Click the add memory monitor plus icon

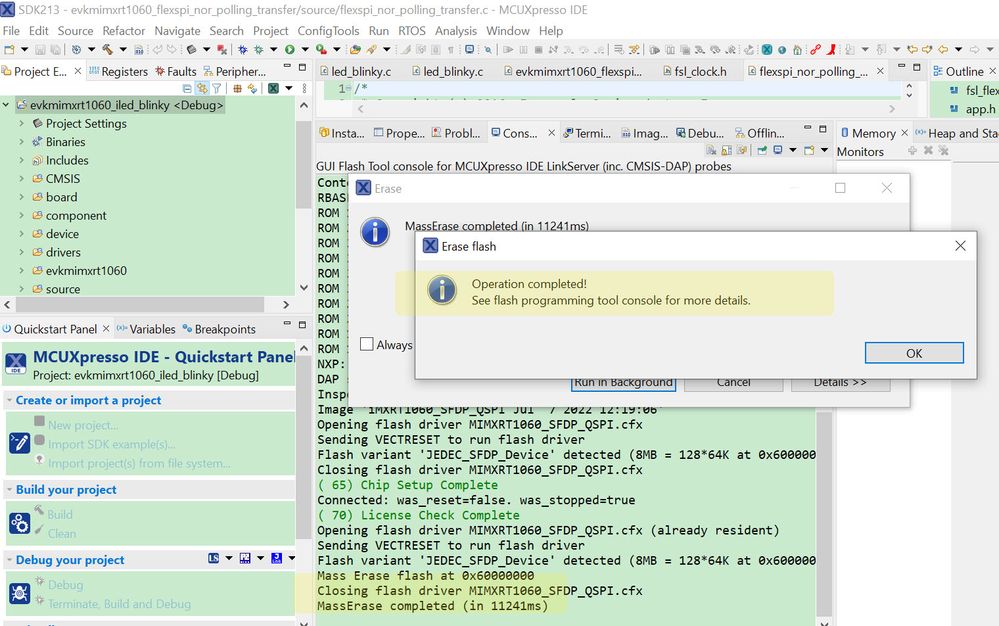tap(912, 151)
